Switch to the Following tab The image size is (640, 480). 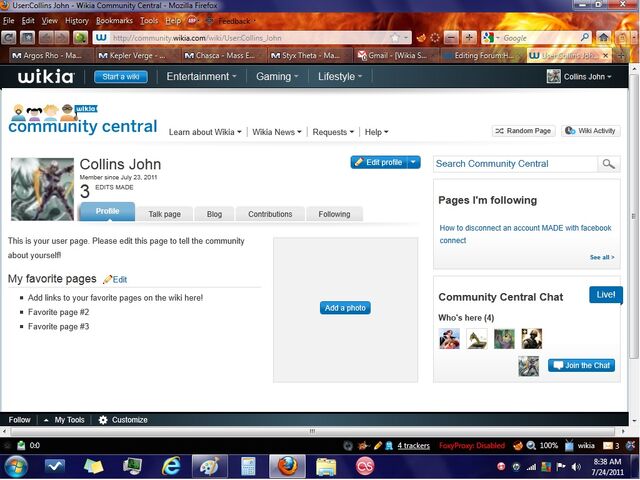pyautogui.click(x=334, y=214)
